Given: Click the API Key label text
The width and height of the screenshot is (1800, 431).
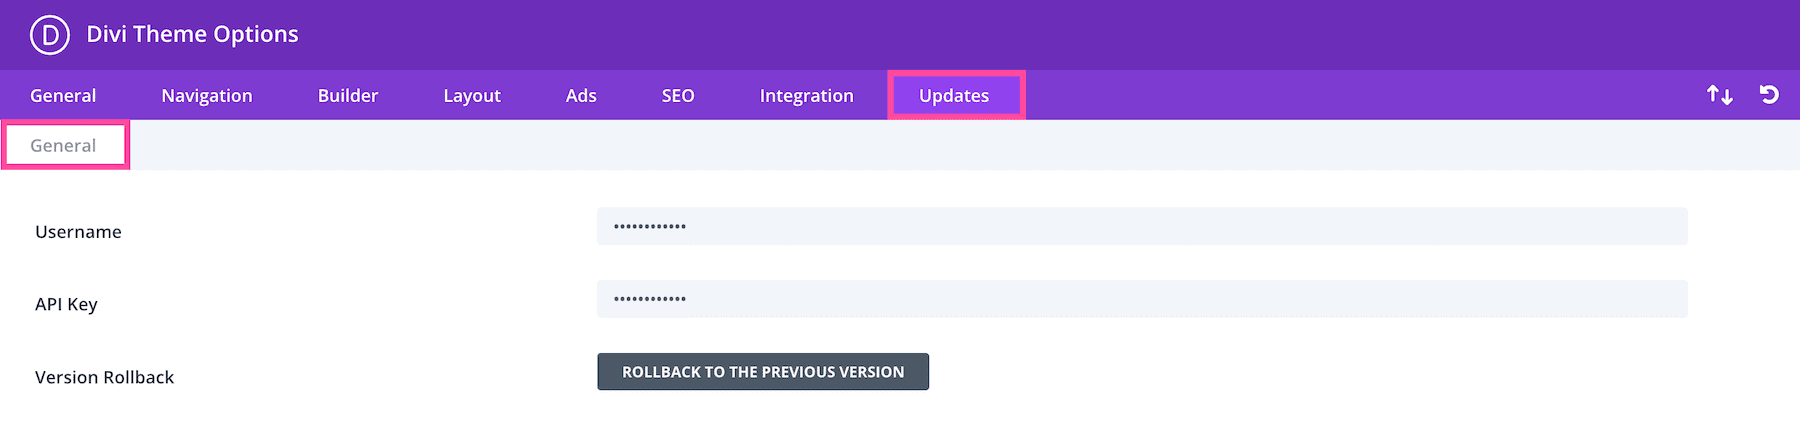Looking at the screenshot, I should tap(66, 304).
